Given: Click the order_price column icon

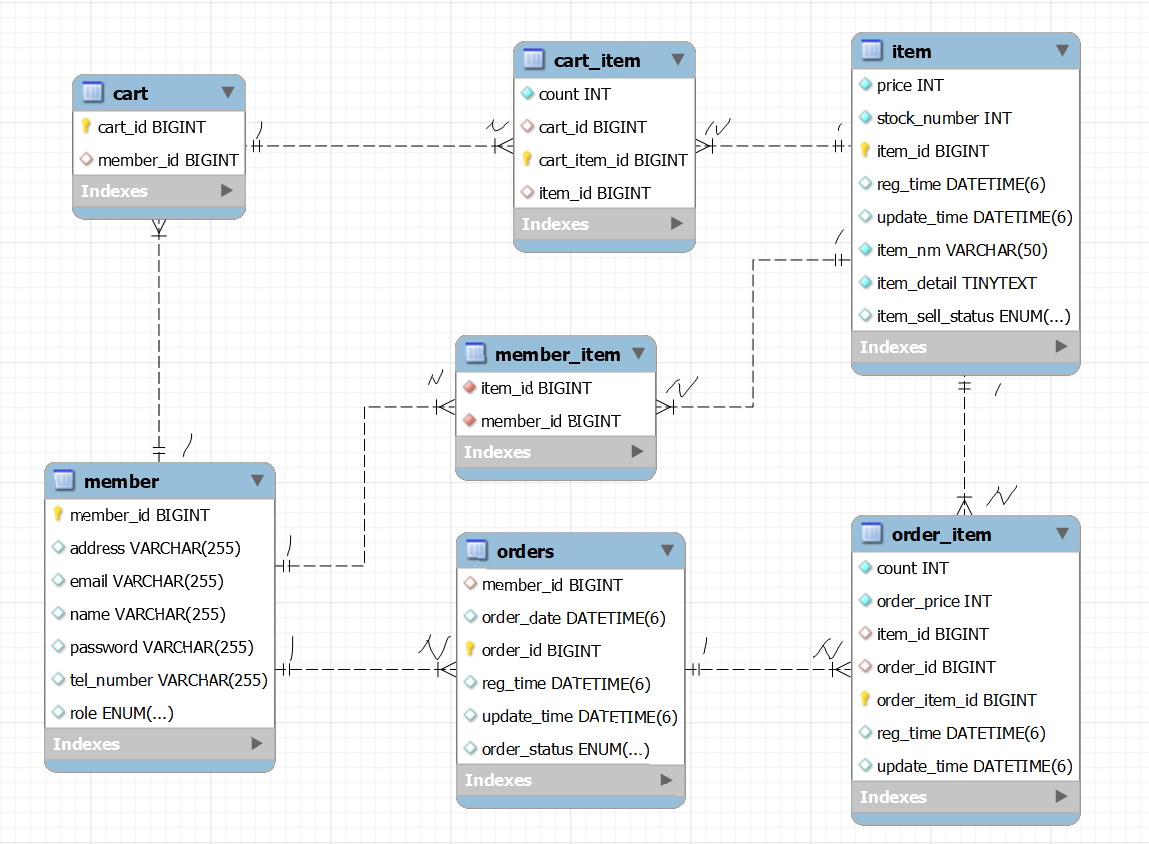Looking at the screenshot, I should 865,600.
